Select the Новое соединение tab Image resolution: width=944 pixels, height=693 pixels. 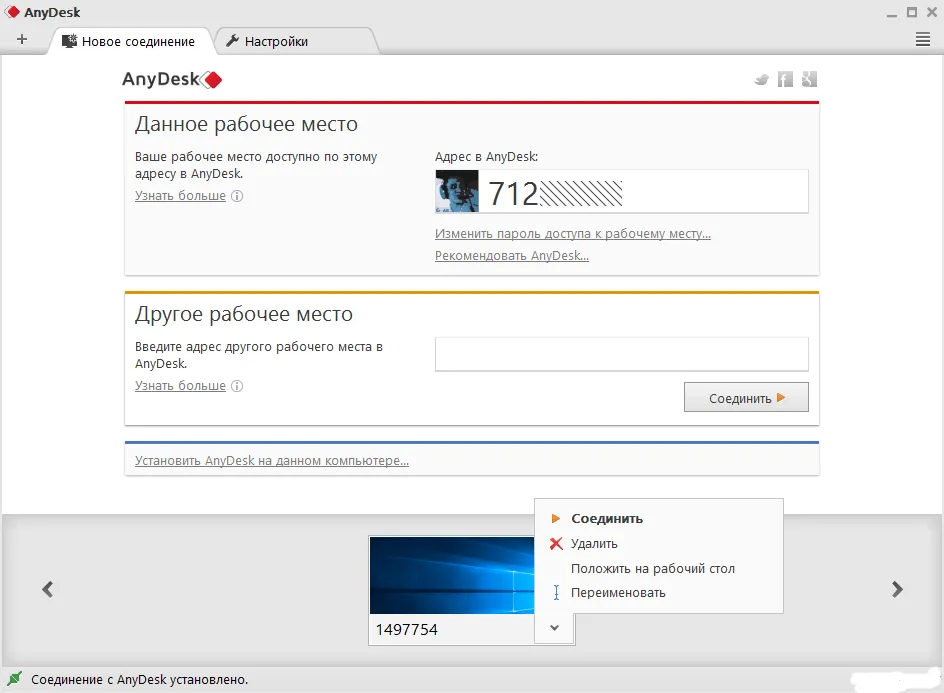click(137, 41)
